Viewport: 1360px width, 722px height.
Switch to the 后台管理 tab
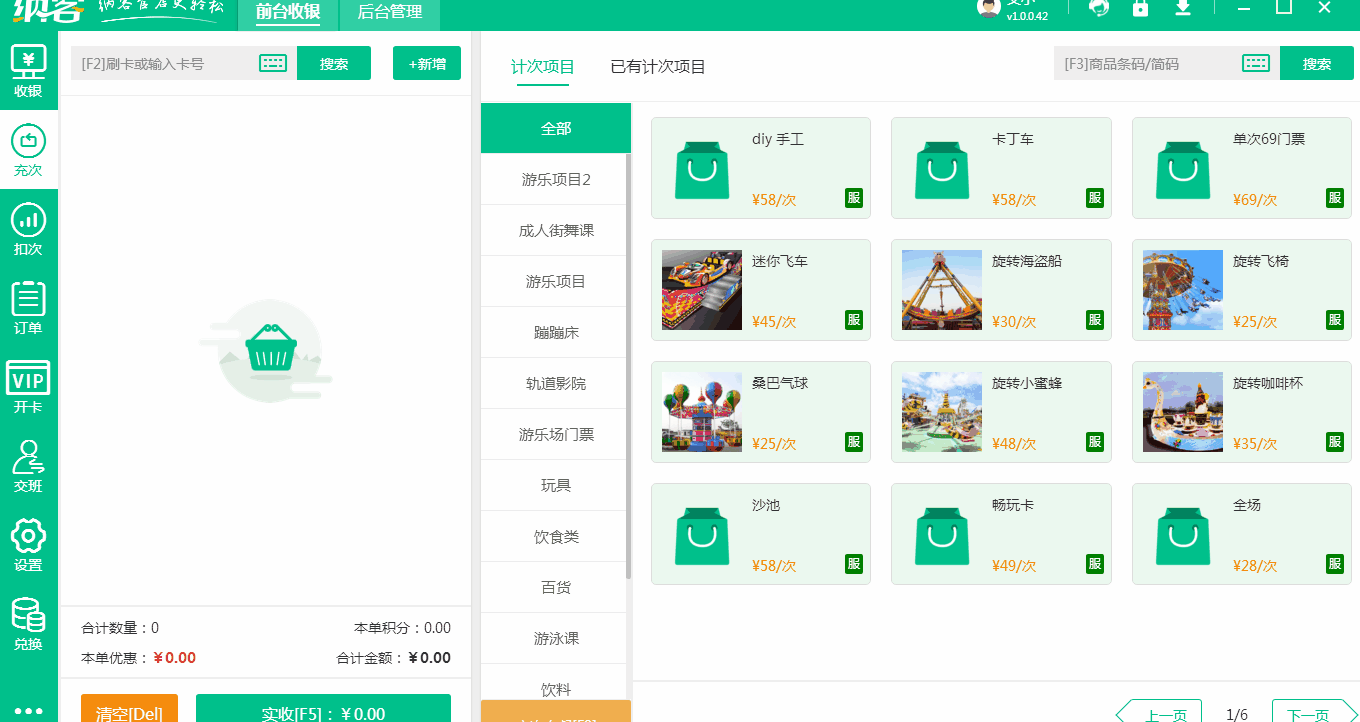tap(389, 15)
